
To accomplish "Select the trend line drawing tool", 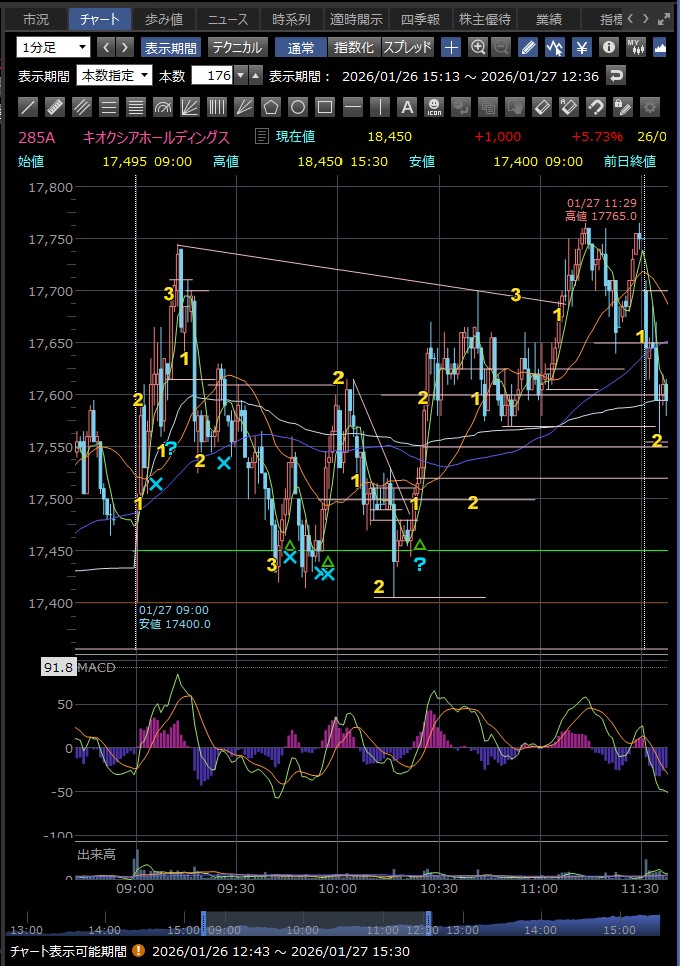I will [x=29, y=107].
